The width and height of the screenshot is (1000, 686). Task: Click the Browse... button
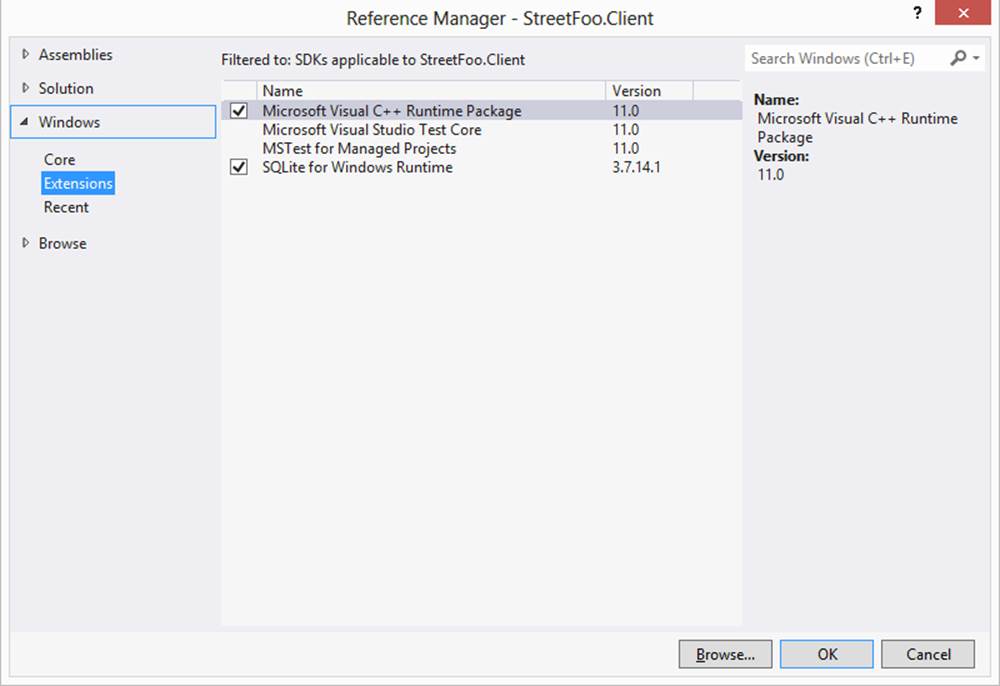click(725, 654)
